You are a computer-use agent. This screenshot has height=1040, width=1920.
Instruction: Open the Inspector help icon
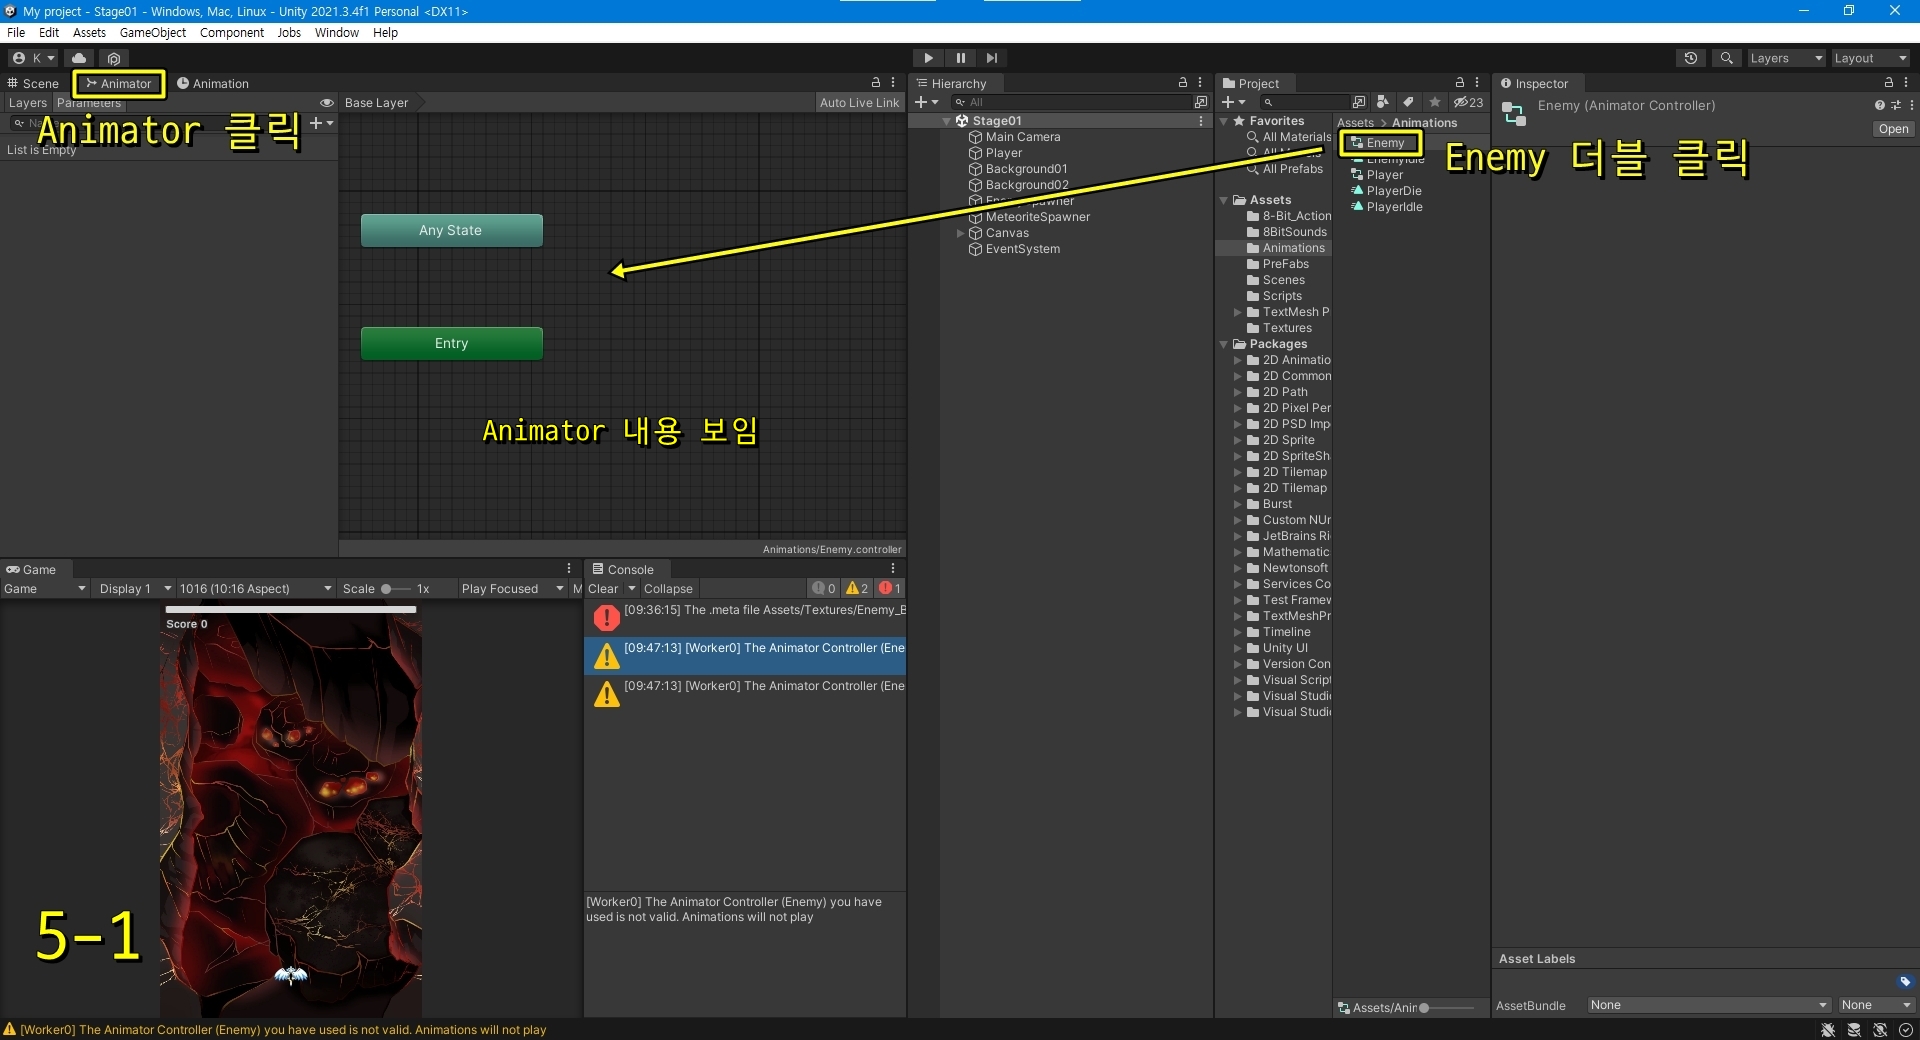(x=1879, y=105)
